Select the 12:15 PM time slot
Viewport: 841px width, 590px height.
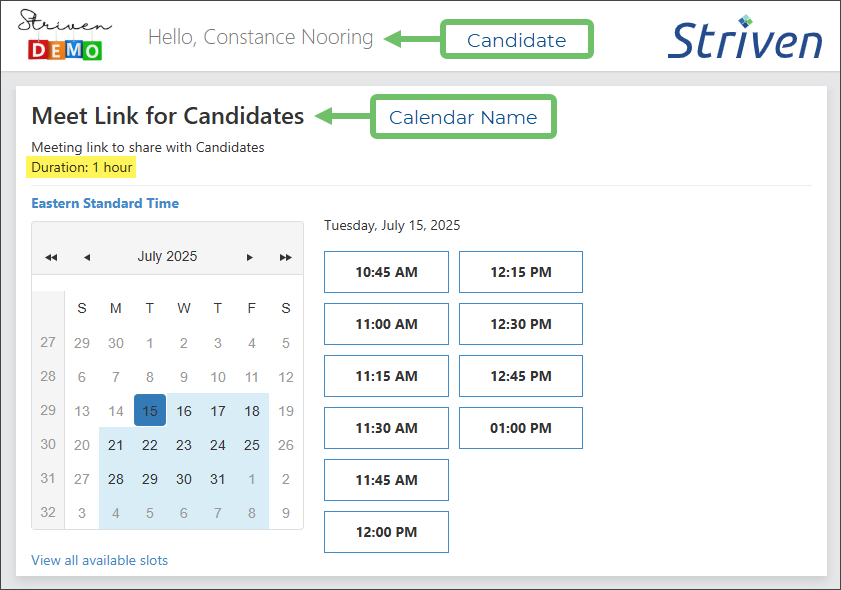click(x=520, y=271)
